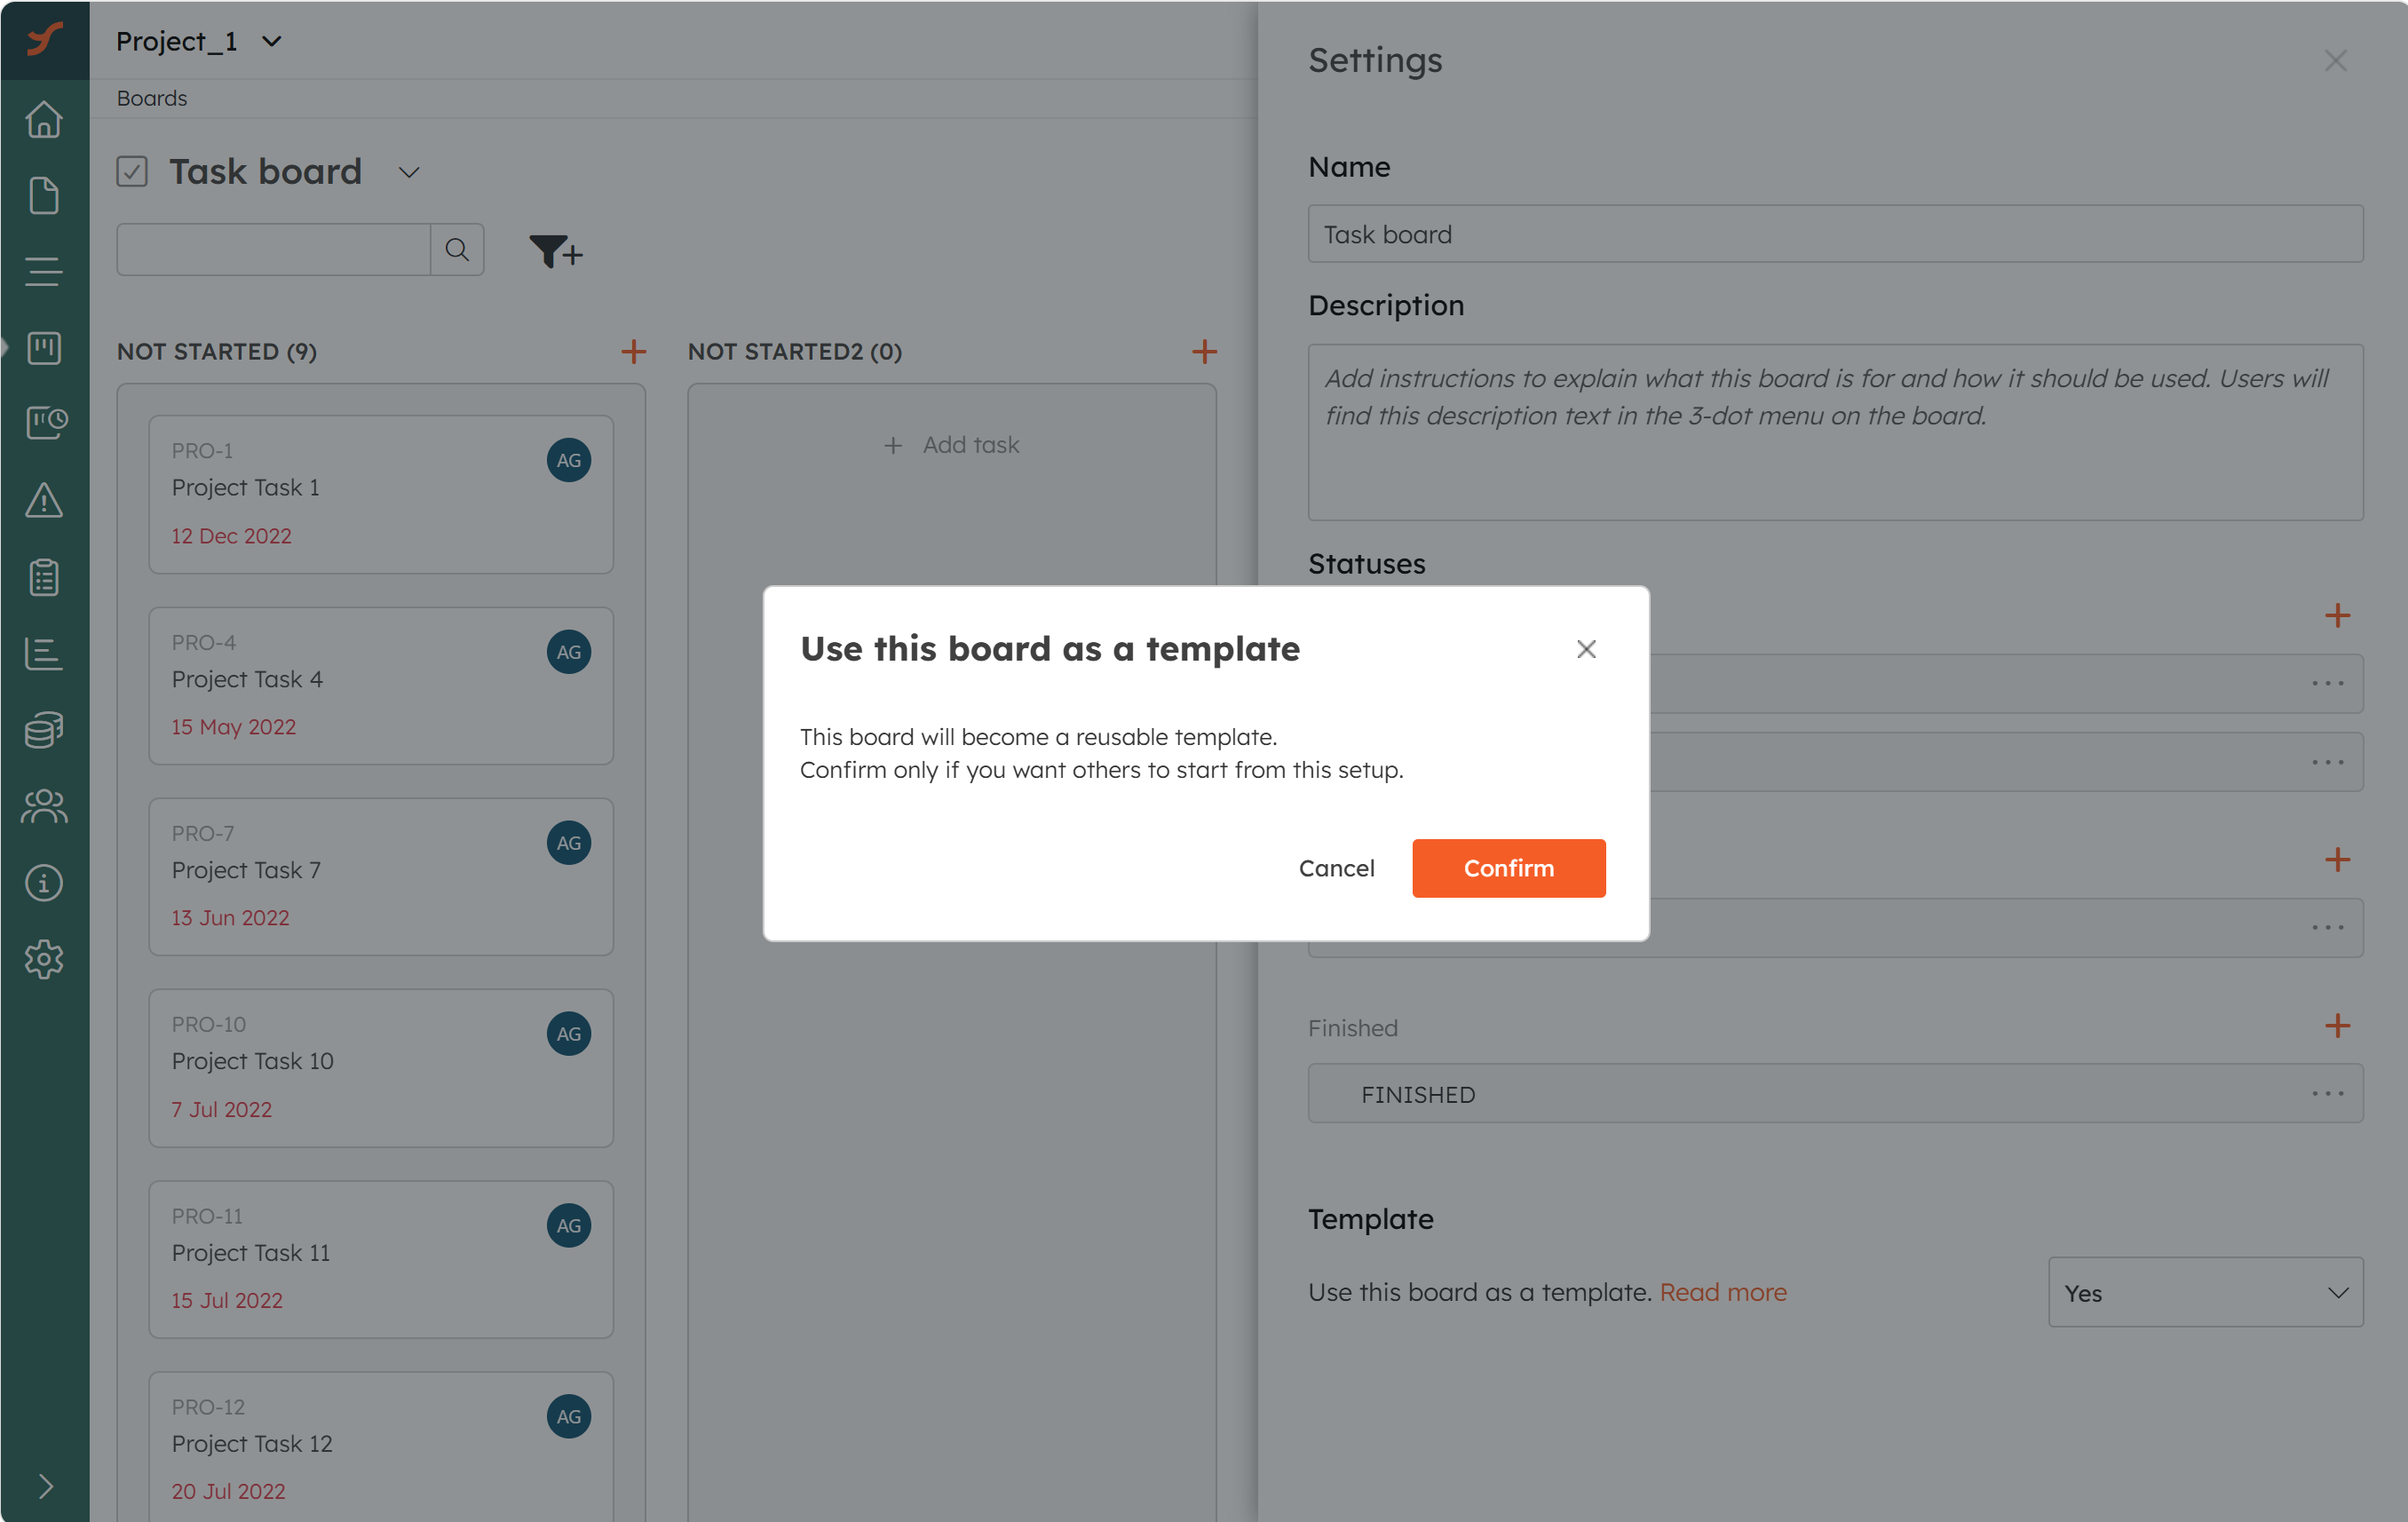Open the board with clock icon
The image size is (2408, 1522).
tap(46, 423)
